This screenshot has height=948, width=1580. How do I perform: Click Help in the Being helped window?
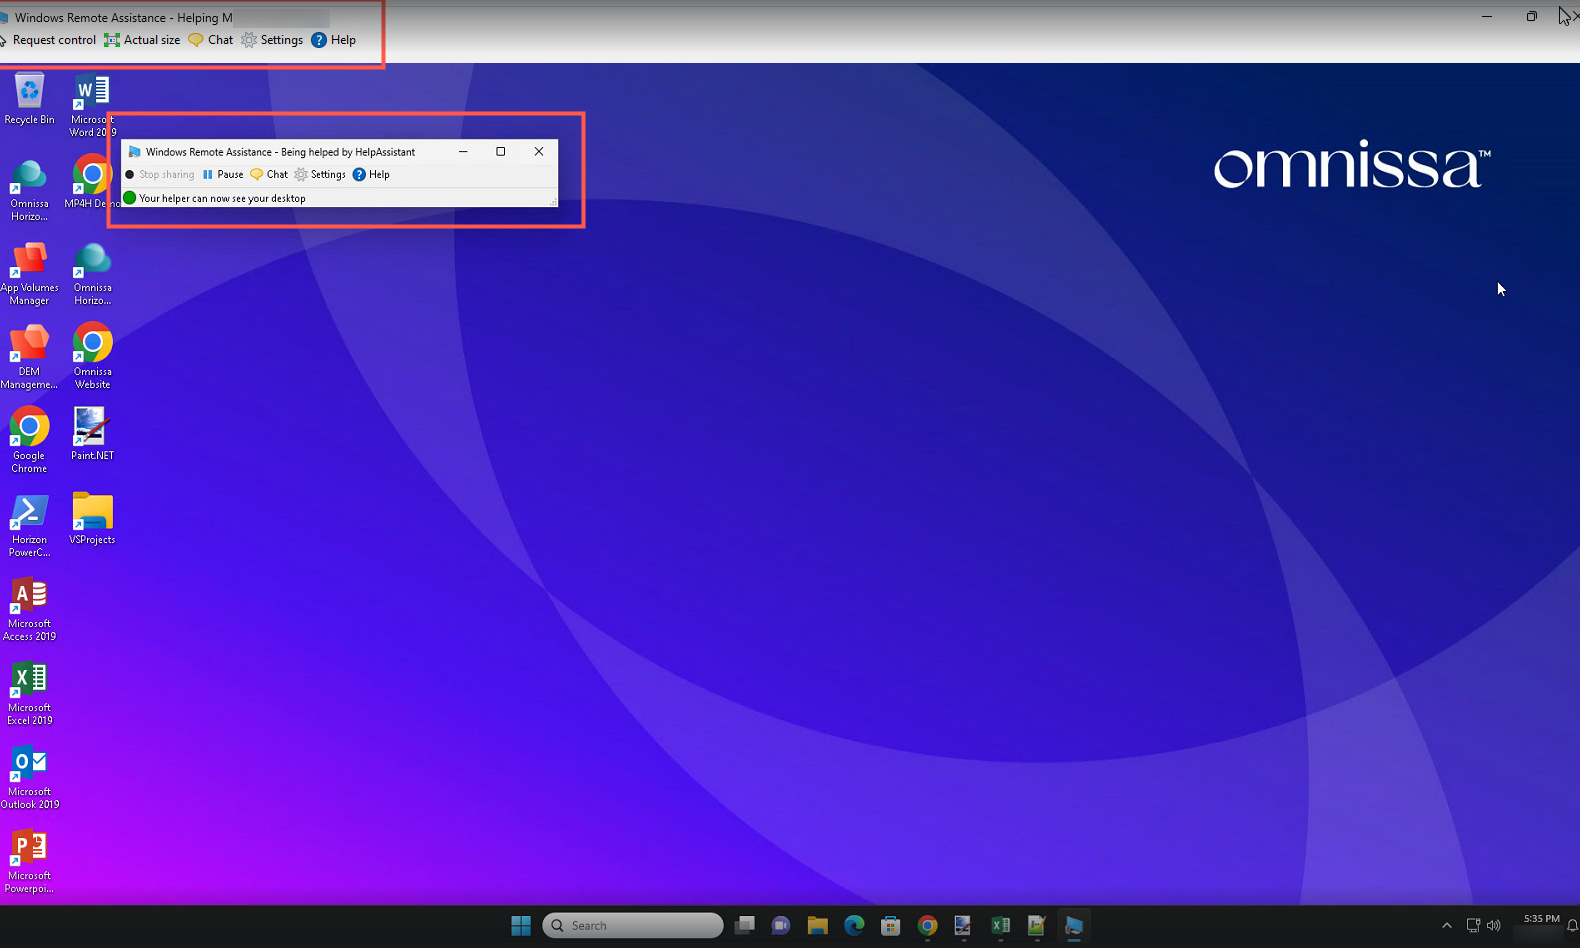pos(371,174)
